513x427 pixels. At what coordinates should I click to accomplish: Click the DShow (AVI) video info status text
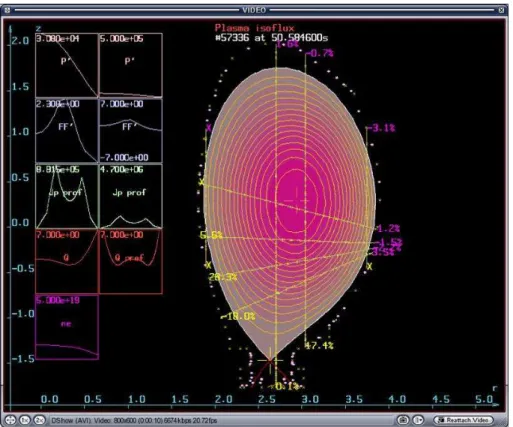tap(134, 421)
